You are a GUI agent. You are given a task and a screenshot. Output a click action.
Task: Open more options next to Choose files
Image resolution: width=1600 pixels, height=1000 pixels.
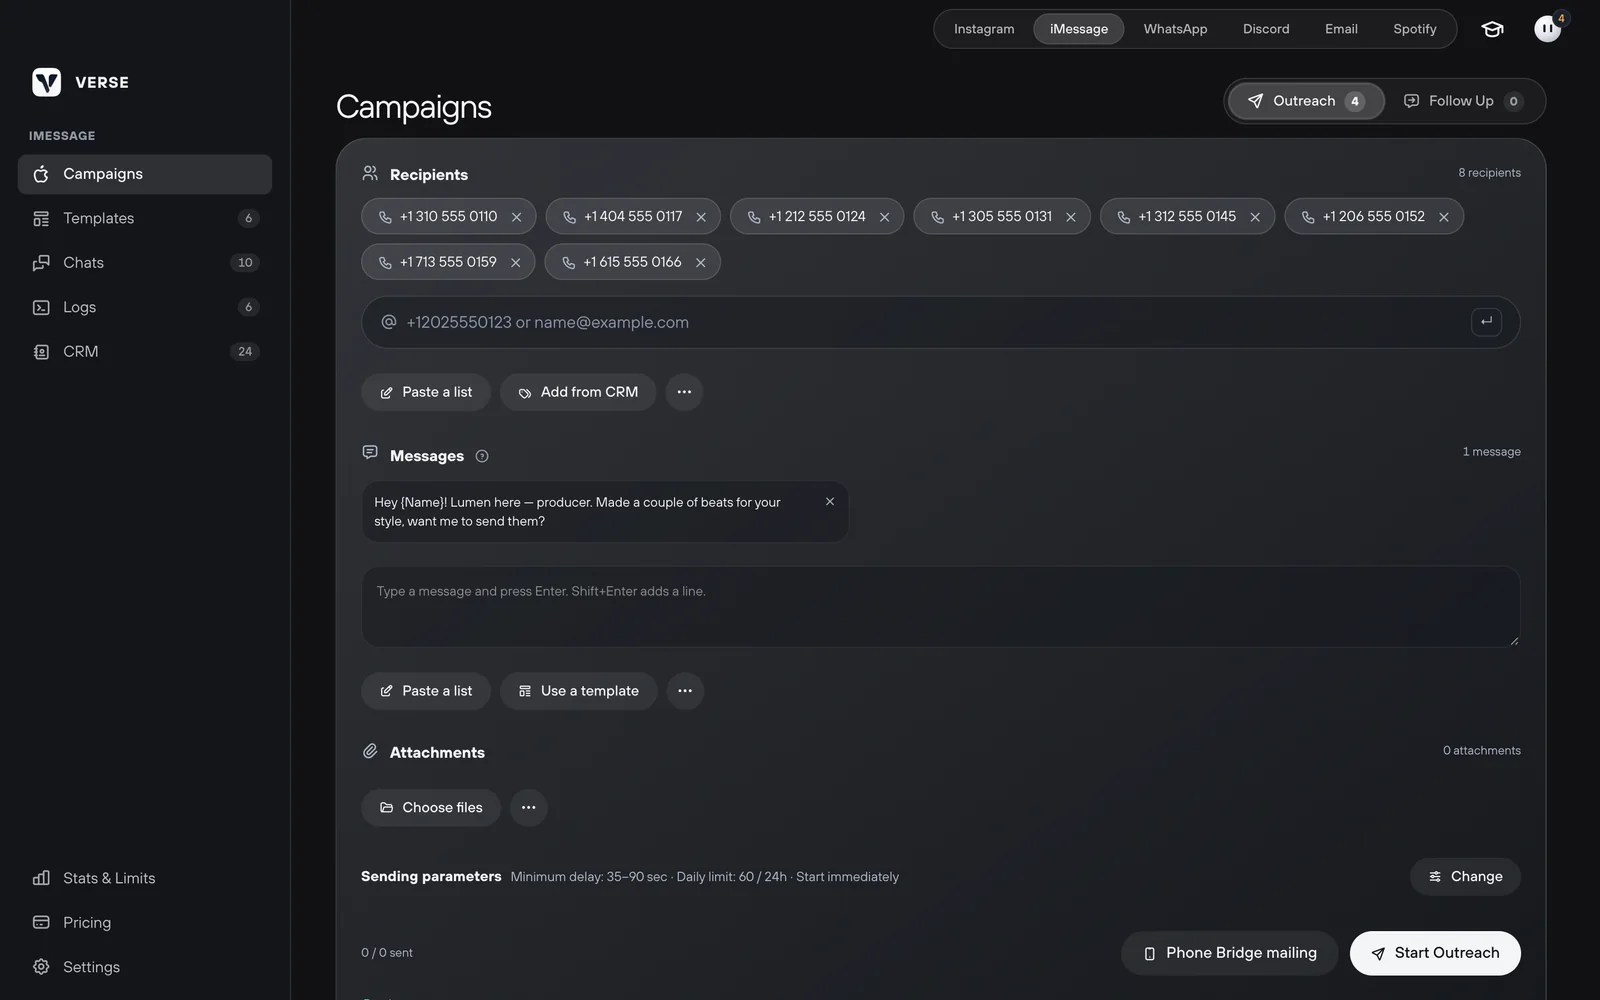click(529, 808)
